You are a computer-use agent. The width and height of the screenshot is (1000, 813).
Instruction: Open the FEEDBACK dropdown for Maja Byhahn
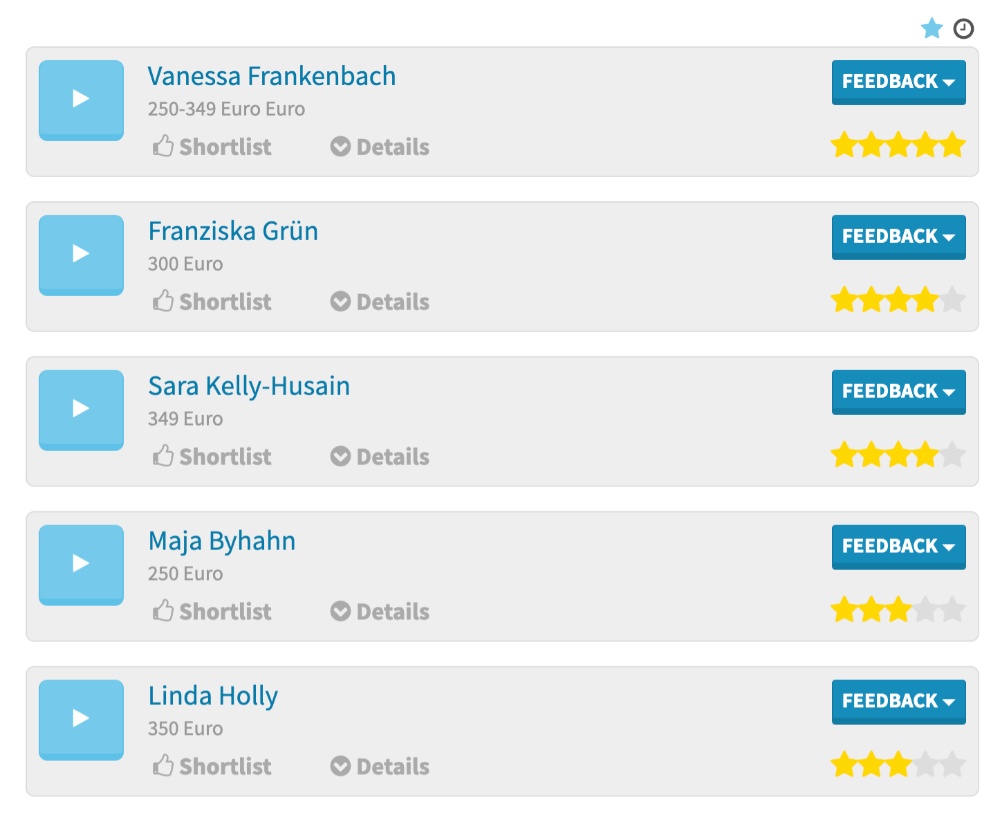click(898, 547)
